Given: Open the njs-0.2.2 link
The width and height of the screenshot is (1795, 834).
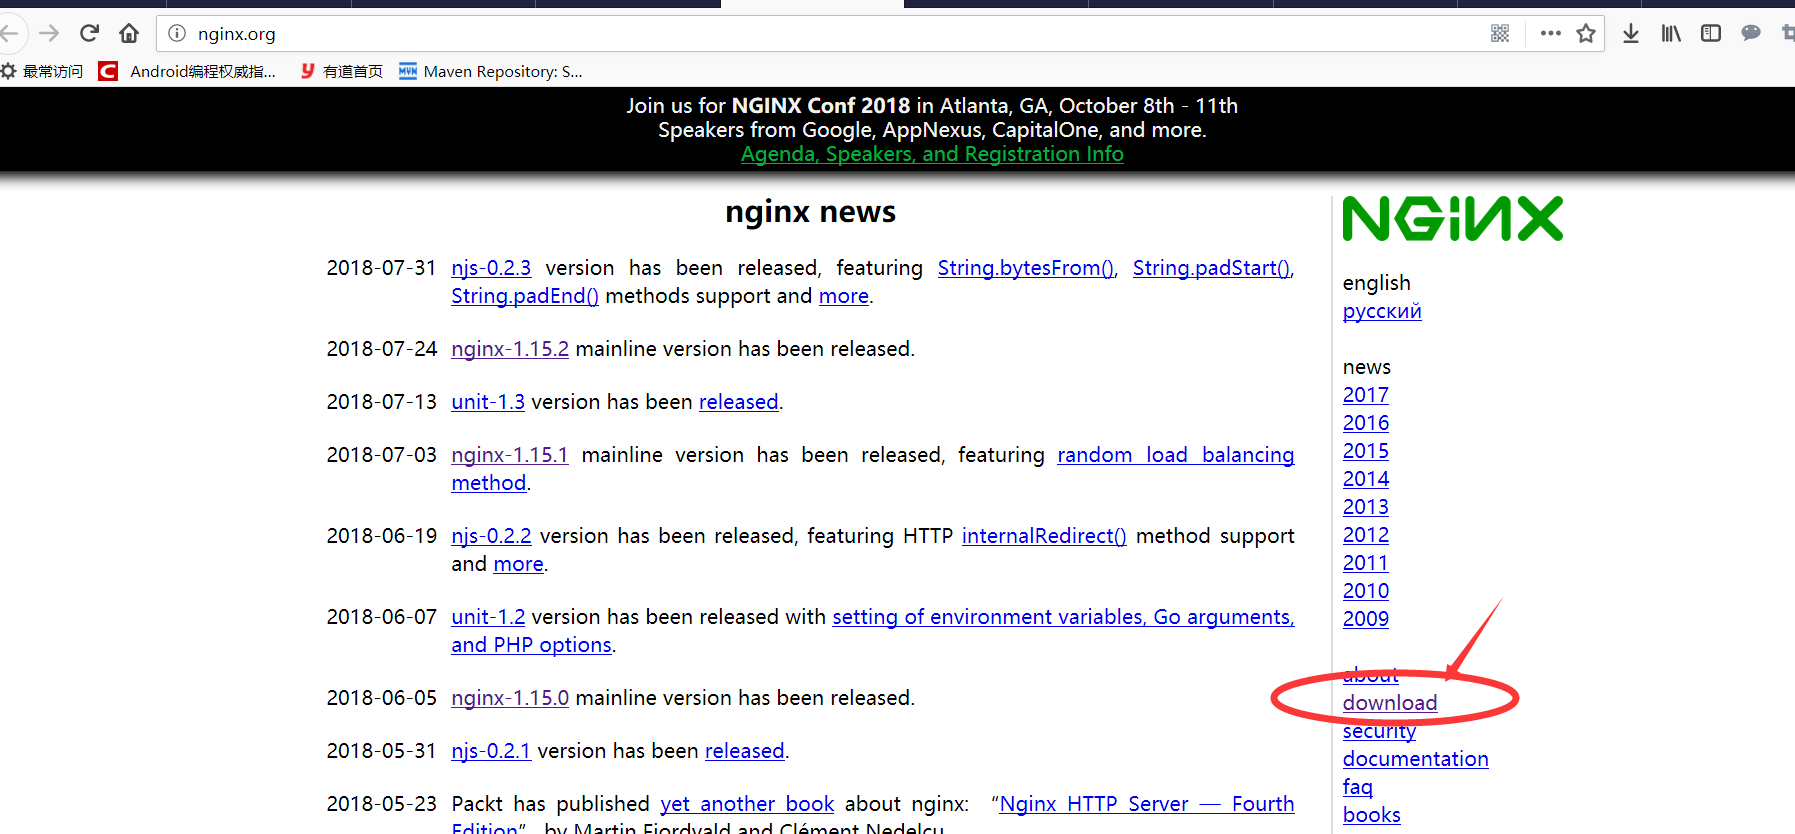Looking at the screenshot, I should (x=491, y=536).
